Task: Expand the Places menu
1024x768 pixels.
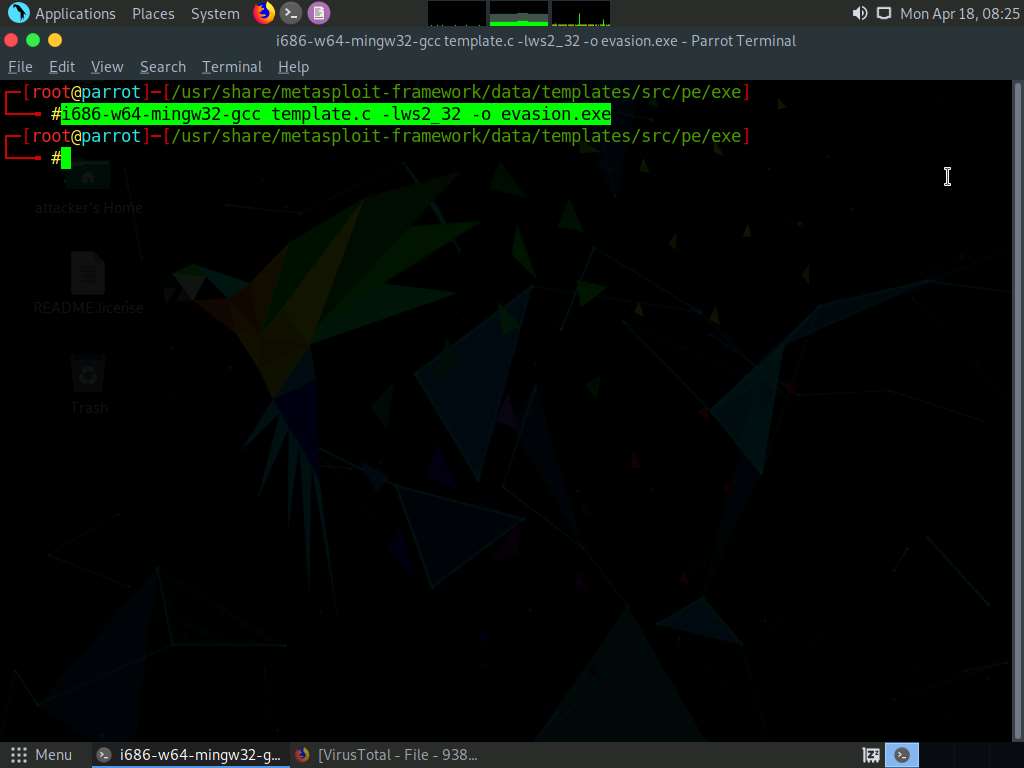Action: coord(153,14)
